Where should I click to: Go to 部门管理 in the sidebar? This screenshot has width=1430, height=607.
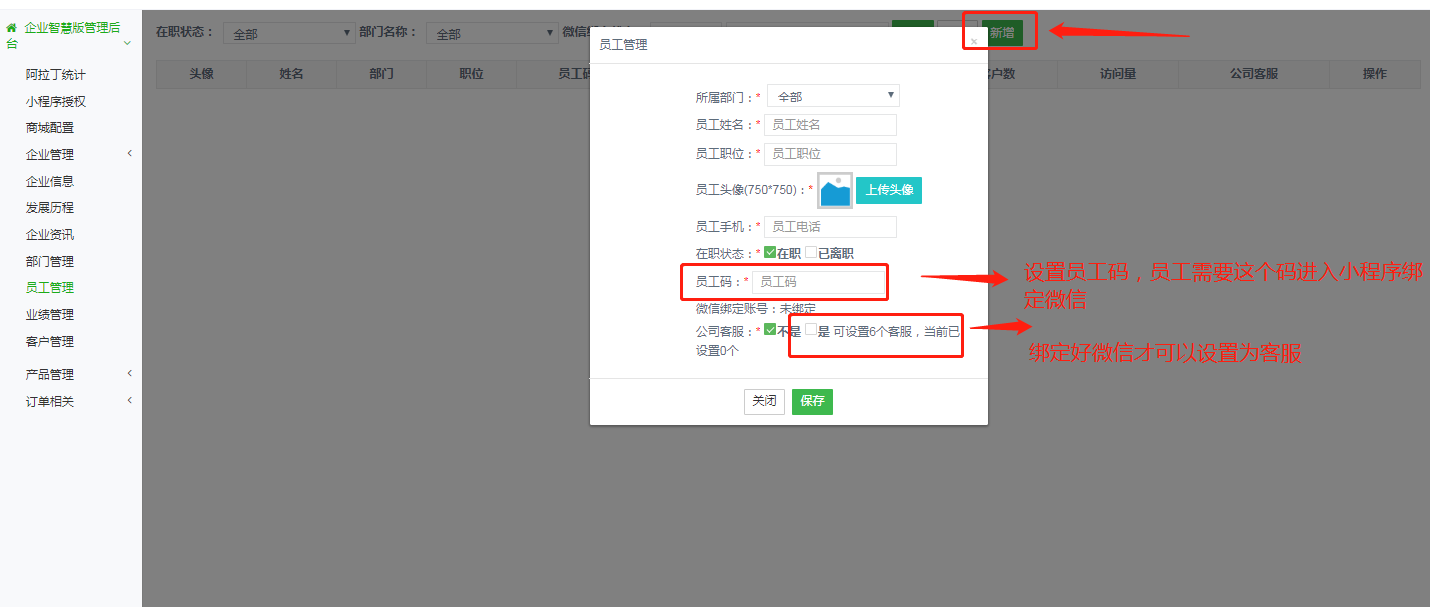50,261
